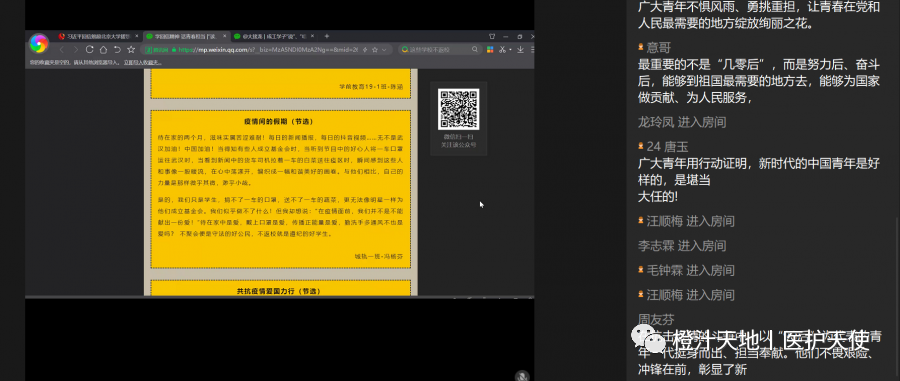The image size is (900, 381).
Task: Click the caption text under the QR code
Action: 458,141
